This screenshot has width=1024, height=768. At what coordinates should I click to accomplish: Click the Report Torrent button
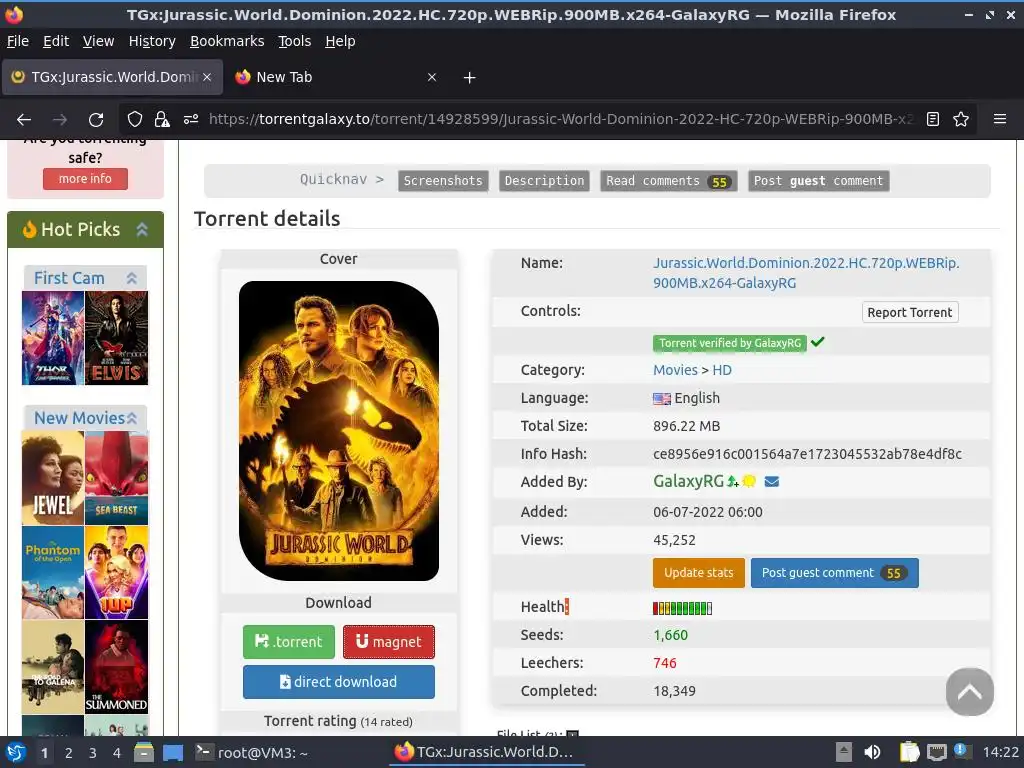(x=910, y=312)
